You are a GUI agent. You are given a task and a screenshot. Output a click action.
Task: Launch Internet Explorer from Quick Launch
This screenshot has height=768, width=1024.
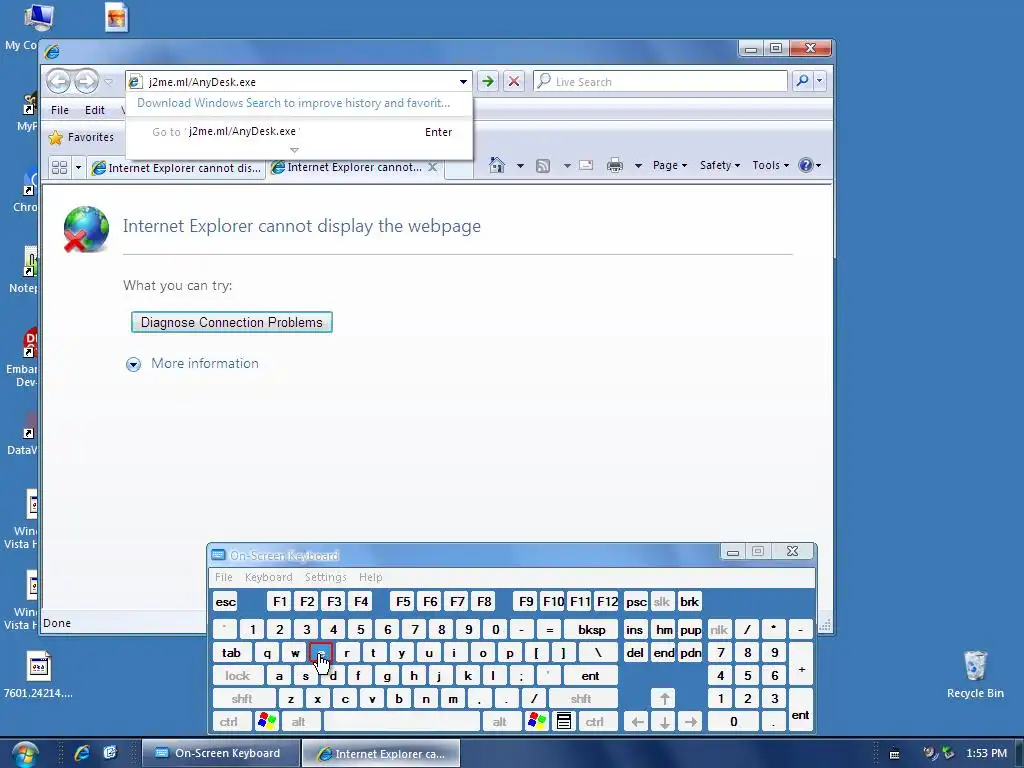pos(82,753)
